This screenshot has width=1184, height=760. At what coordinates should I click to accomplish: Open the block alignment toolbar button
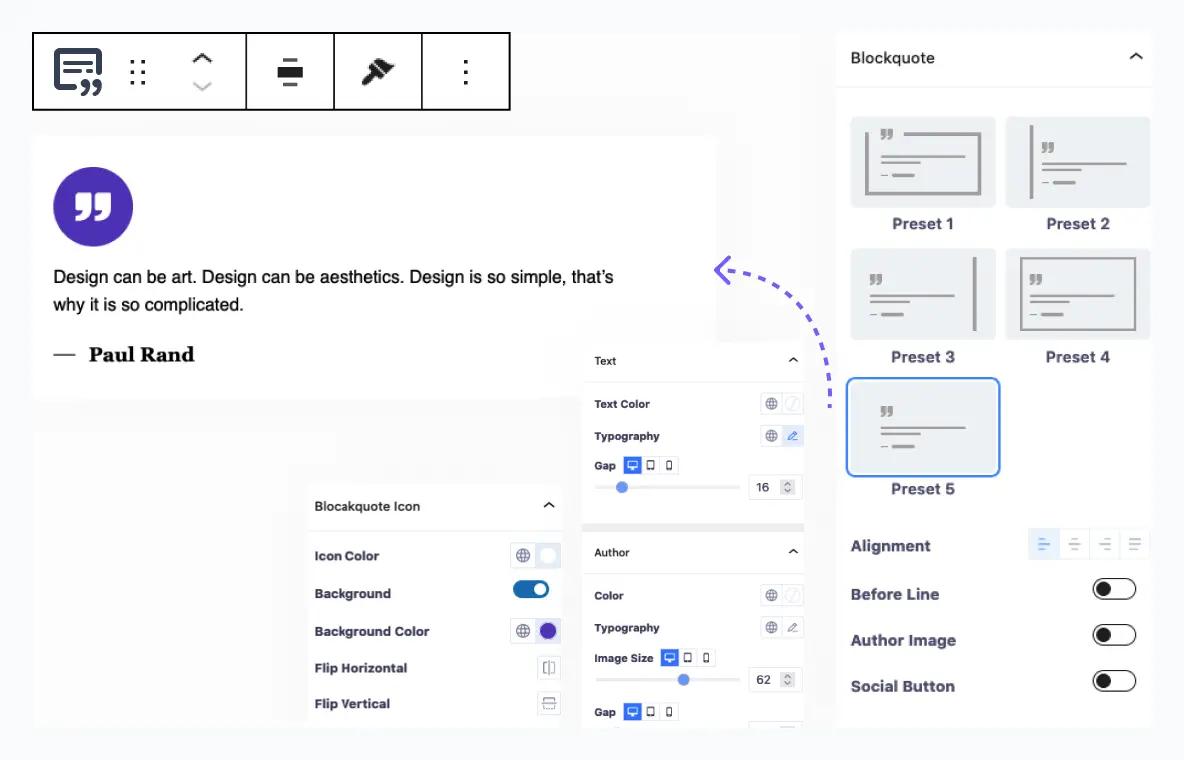[x=290, y=72]
